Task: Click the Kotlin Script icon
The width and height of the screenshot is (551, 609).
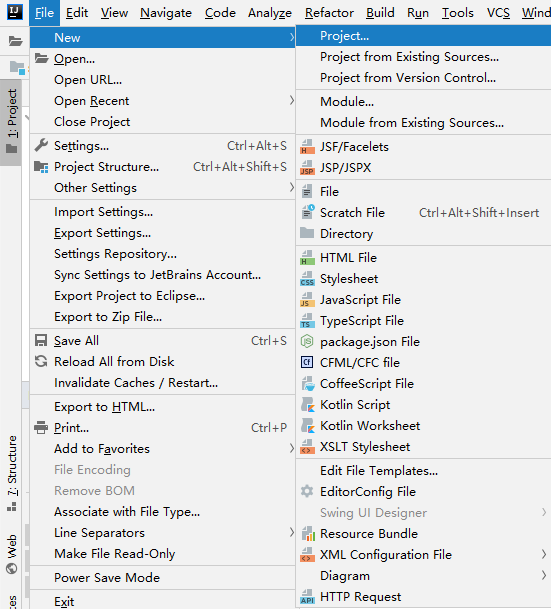Action: pyautogui.click(x=308, y=405)
